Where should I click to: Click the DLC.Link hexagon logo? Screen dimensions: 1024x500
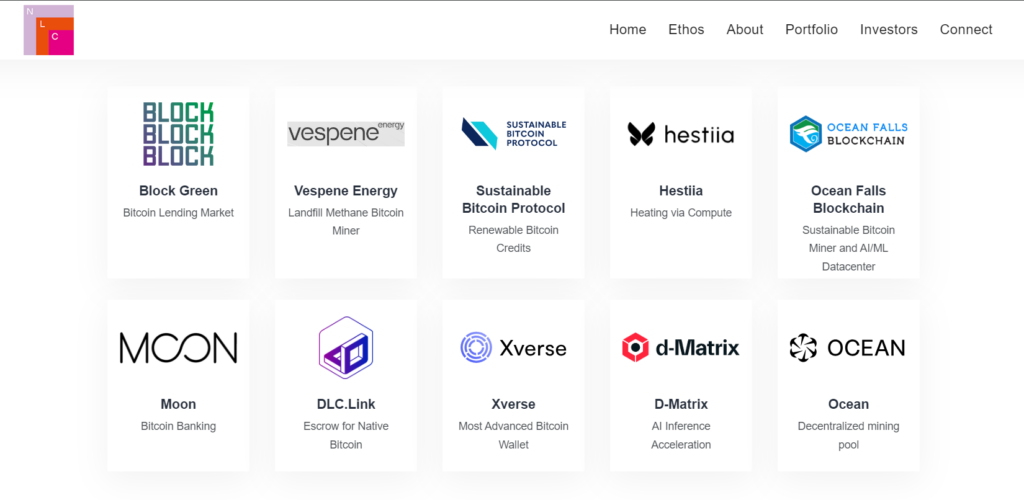coord(346,347)
